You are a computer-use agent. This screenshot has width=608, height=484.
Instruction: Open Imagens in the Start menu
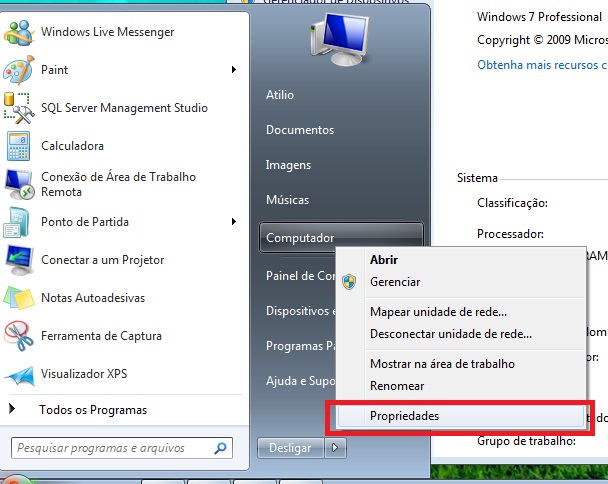[288, 165]
